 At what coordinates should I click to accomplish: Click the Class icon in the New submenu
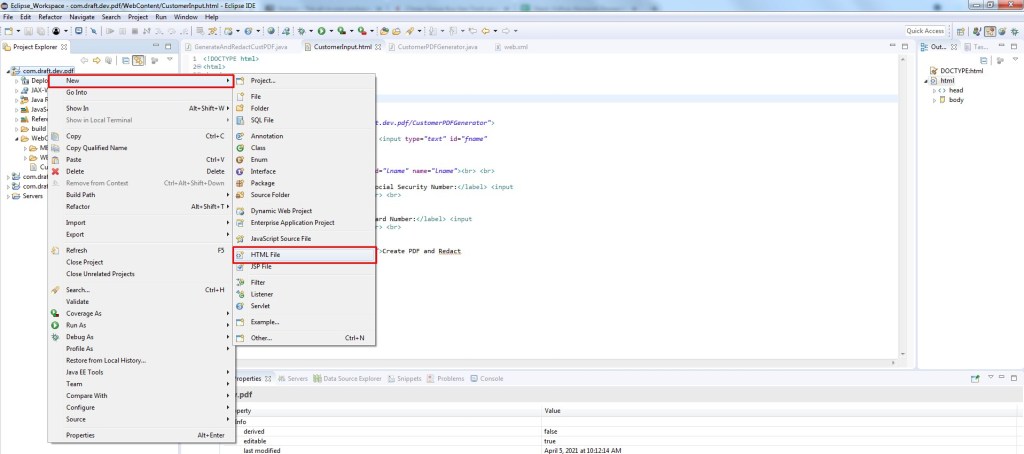click(240, 148)
